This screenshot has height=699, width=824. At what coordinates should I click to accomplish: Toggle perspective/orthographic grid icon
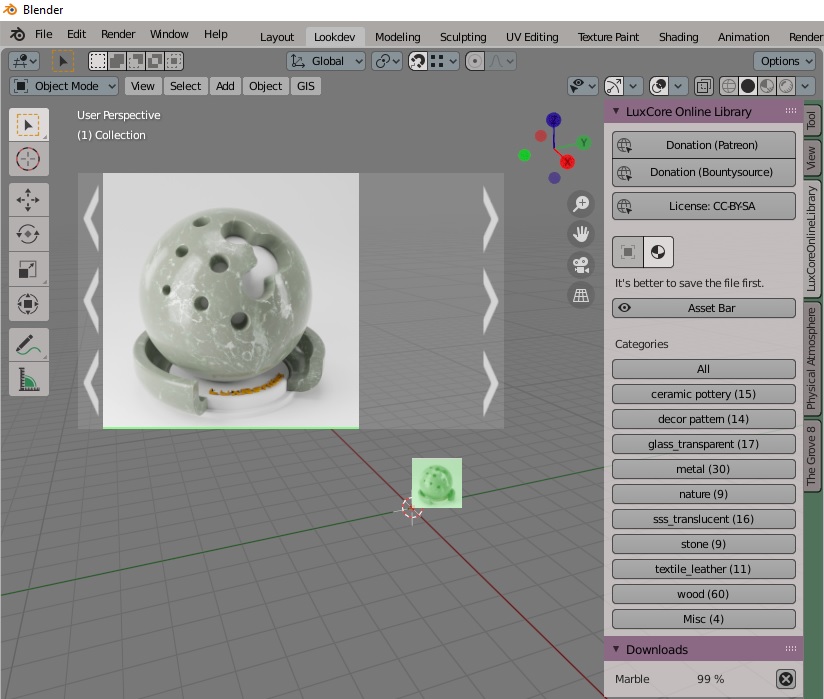[x=581, y=295]
